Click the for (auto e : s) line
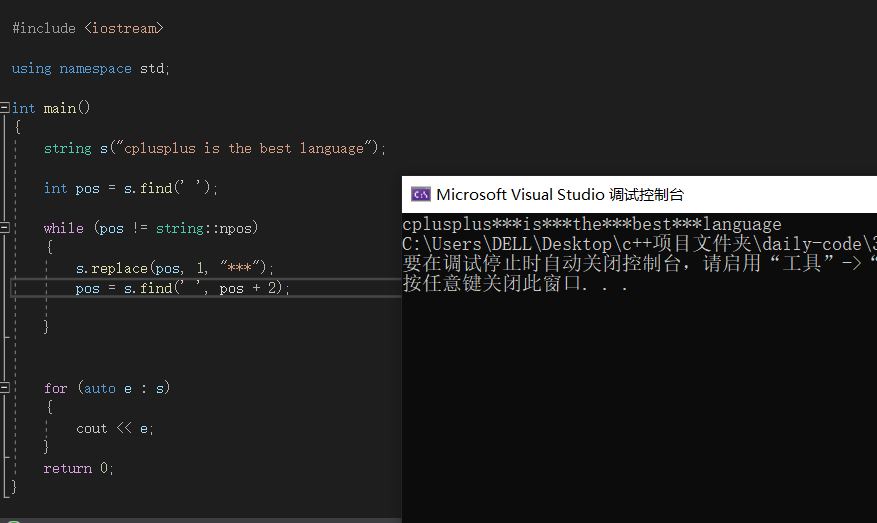This screenshot has width=877, height=523. (107, 388)
